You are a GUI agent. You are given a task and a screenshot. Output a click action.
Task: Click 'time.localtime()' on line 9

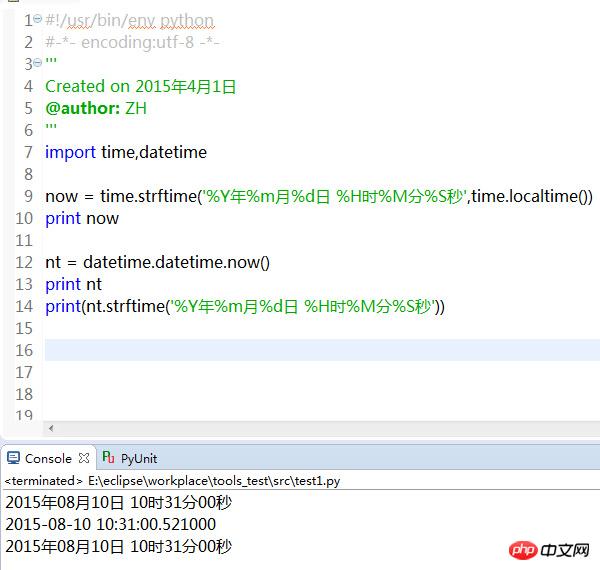point(532,196)
